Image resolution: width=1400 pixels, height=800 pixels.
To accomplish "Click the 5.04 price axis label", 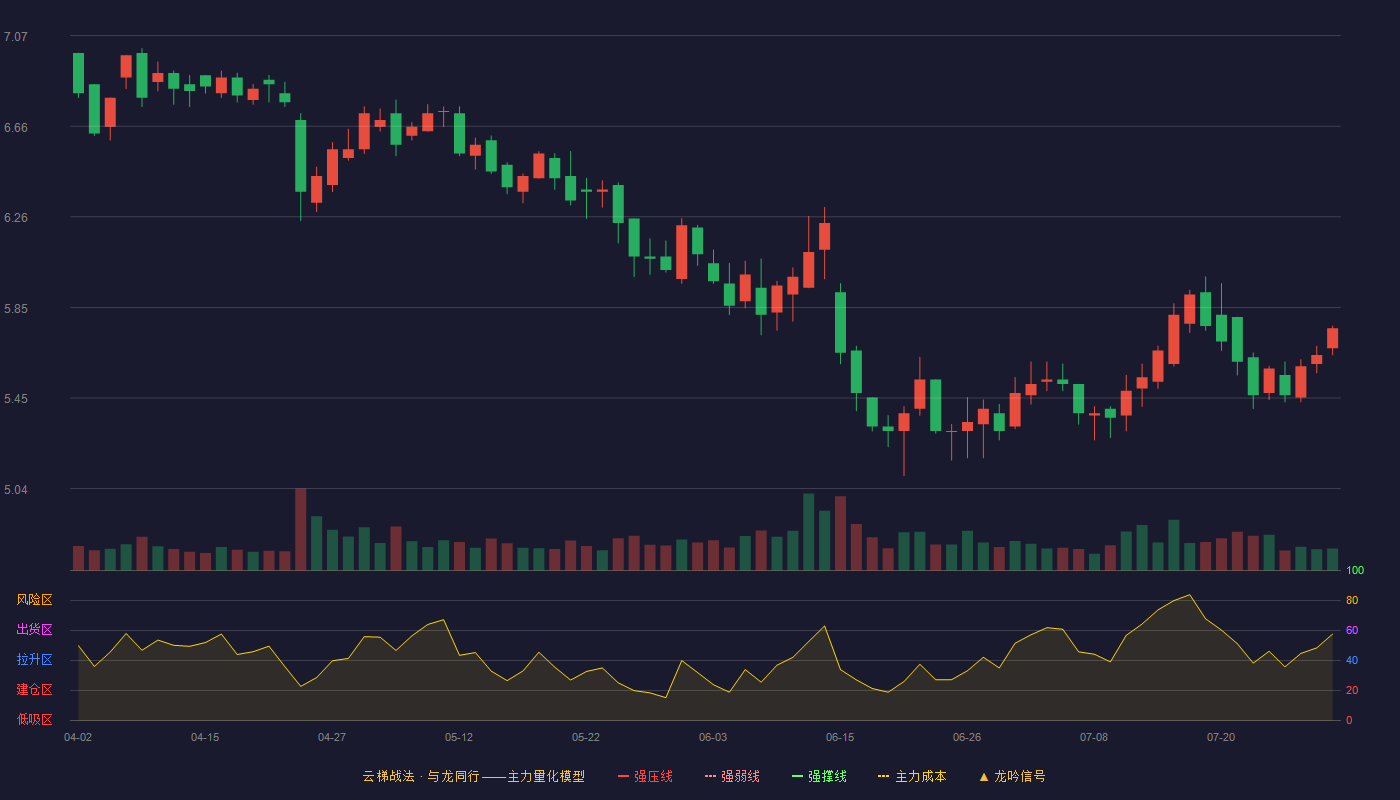I will click(x=16, y=490).
